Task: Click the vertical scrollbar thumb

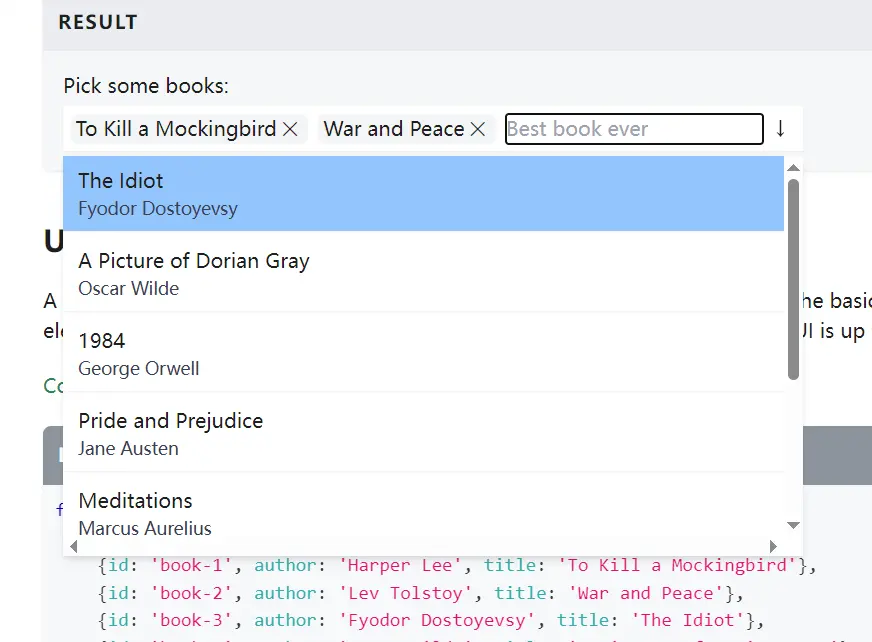Action: [794, 278]
